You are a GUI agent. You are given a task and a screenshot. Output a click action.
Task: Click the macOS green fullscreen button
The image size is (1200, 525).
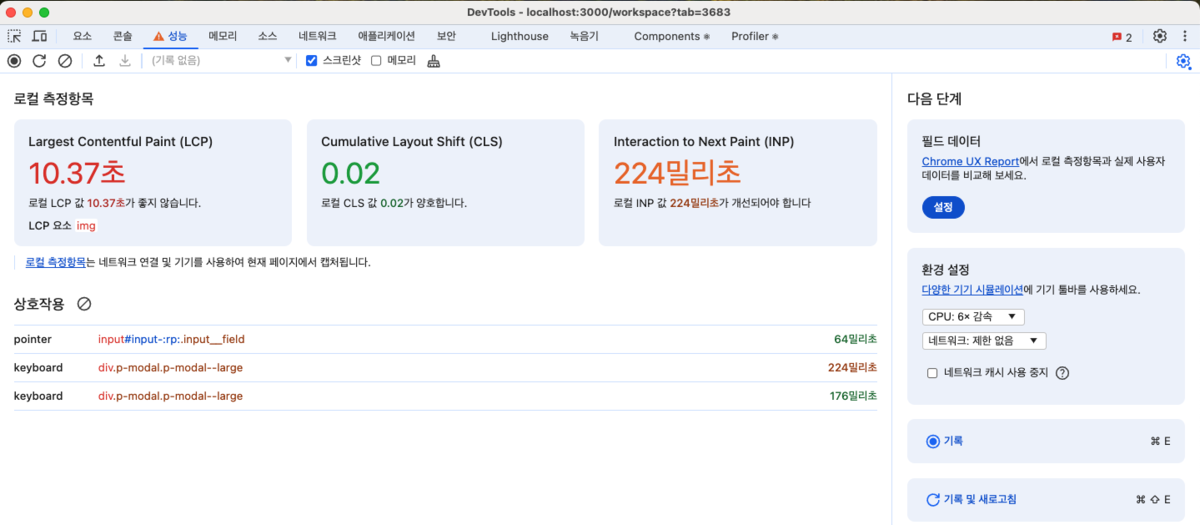click(44, 12)
